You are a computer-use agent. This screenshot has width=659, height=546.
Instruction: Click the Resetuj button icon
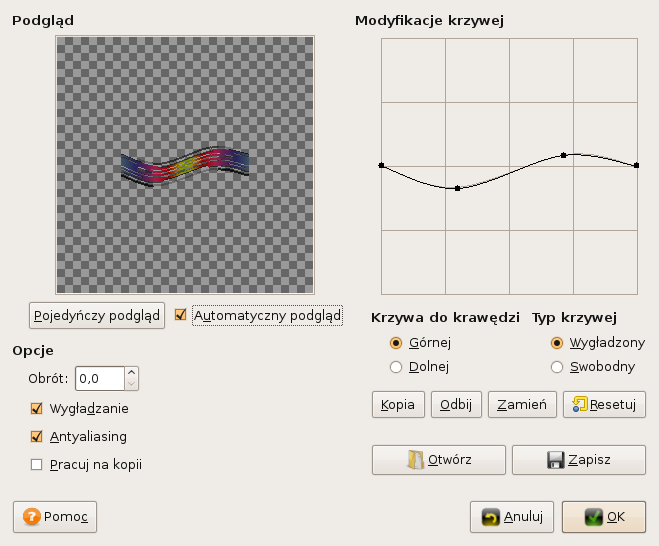[580, 405]
